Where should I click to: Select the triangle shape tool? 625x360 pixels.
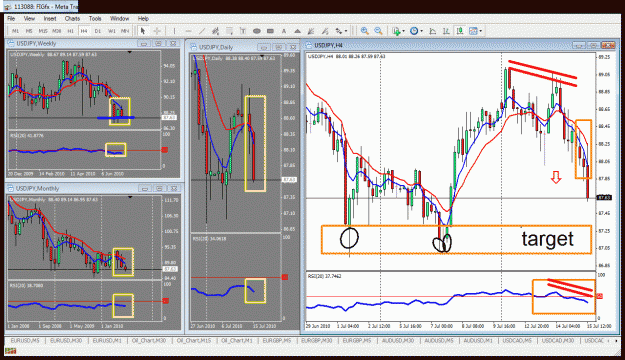click(x=297, y=31)
